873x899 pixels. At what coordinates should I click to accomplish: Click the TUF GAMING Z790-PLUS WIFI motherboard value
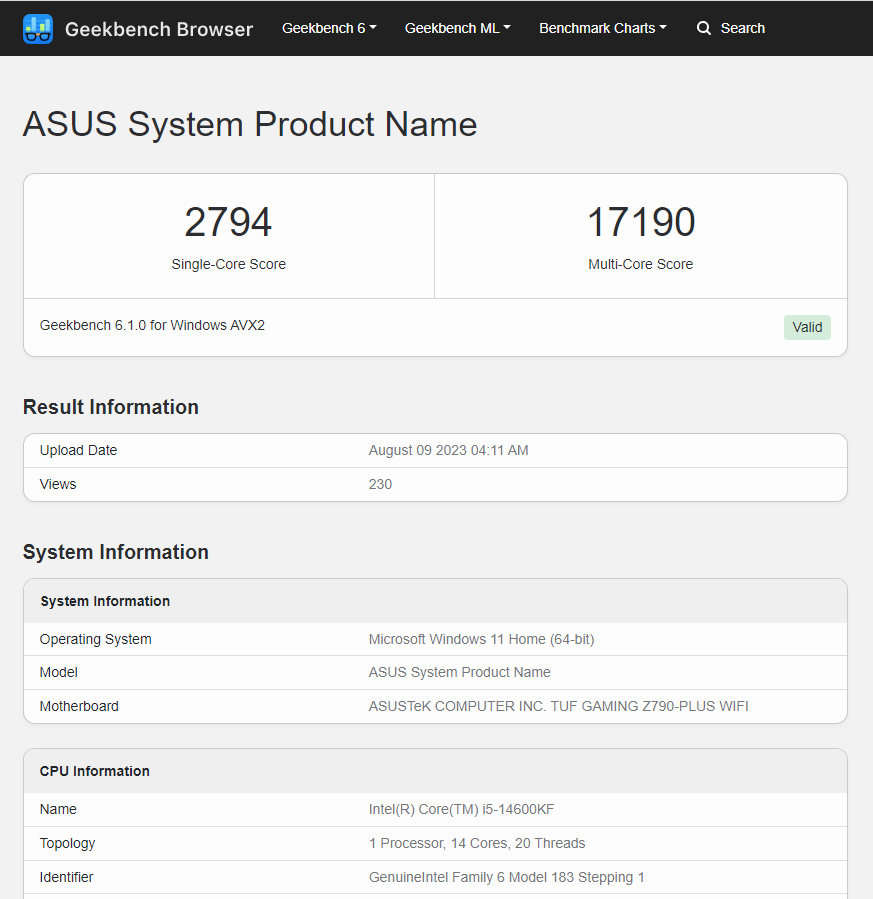coord(558,706)
